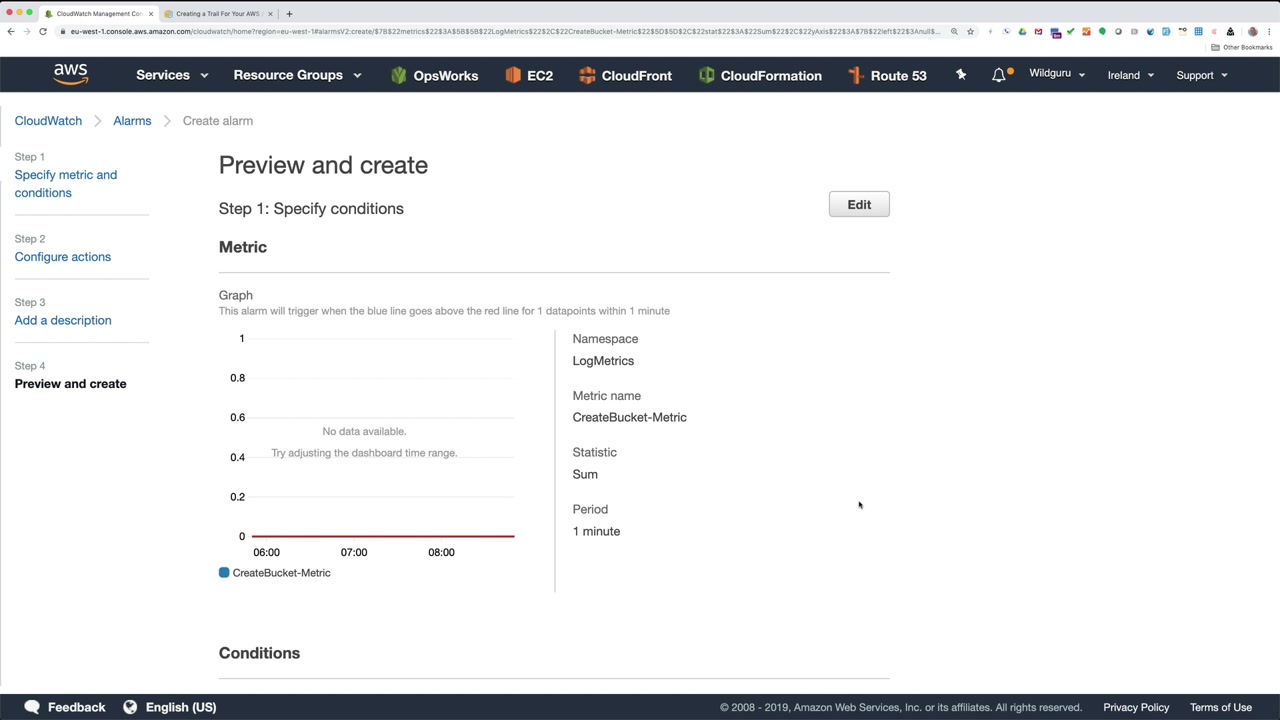The image size is (1280, 720).
Task: Click the Conditions section heading
Action: 259,653
